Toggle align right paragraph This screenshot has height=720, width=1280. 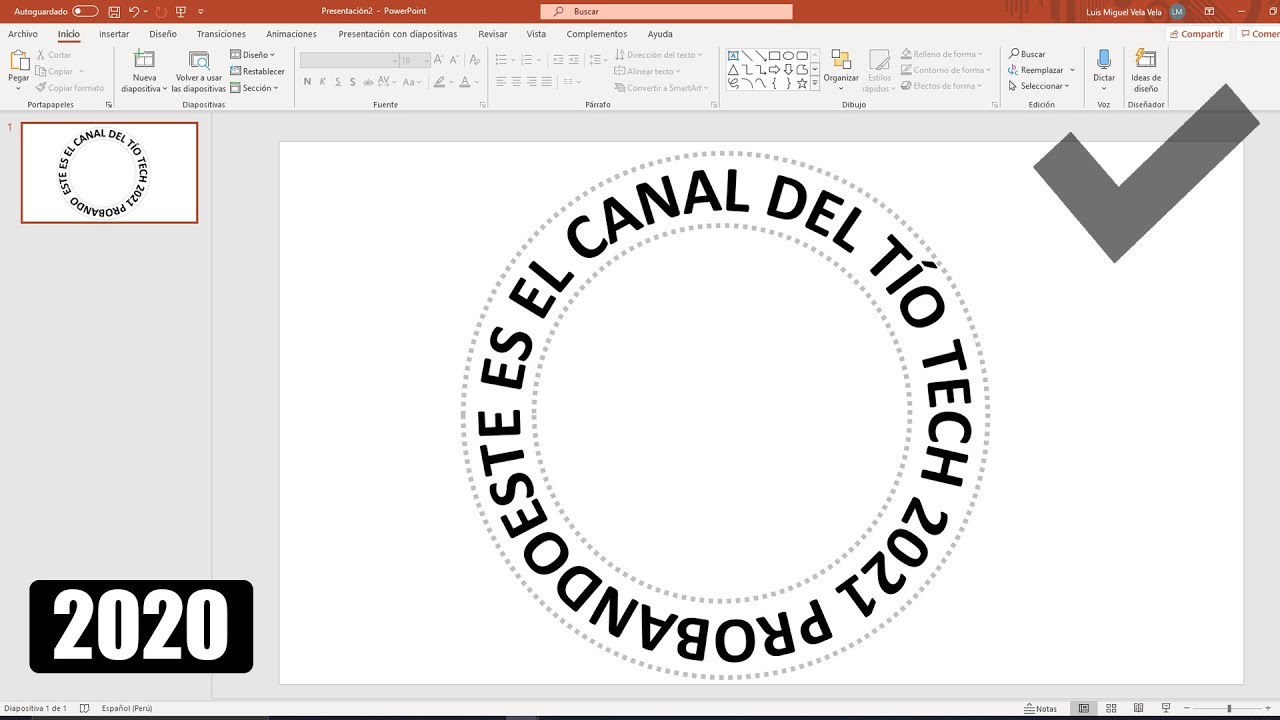531,82
